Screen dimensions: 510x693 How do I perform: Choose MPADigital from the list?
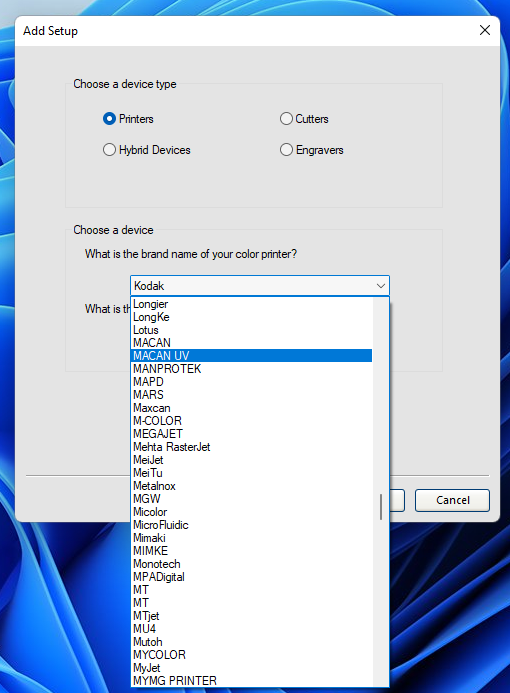251,577
